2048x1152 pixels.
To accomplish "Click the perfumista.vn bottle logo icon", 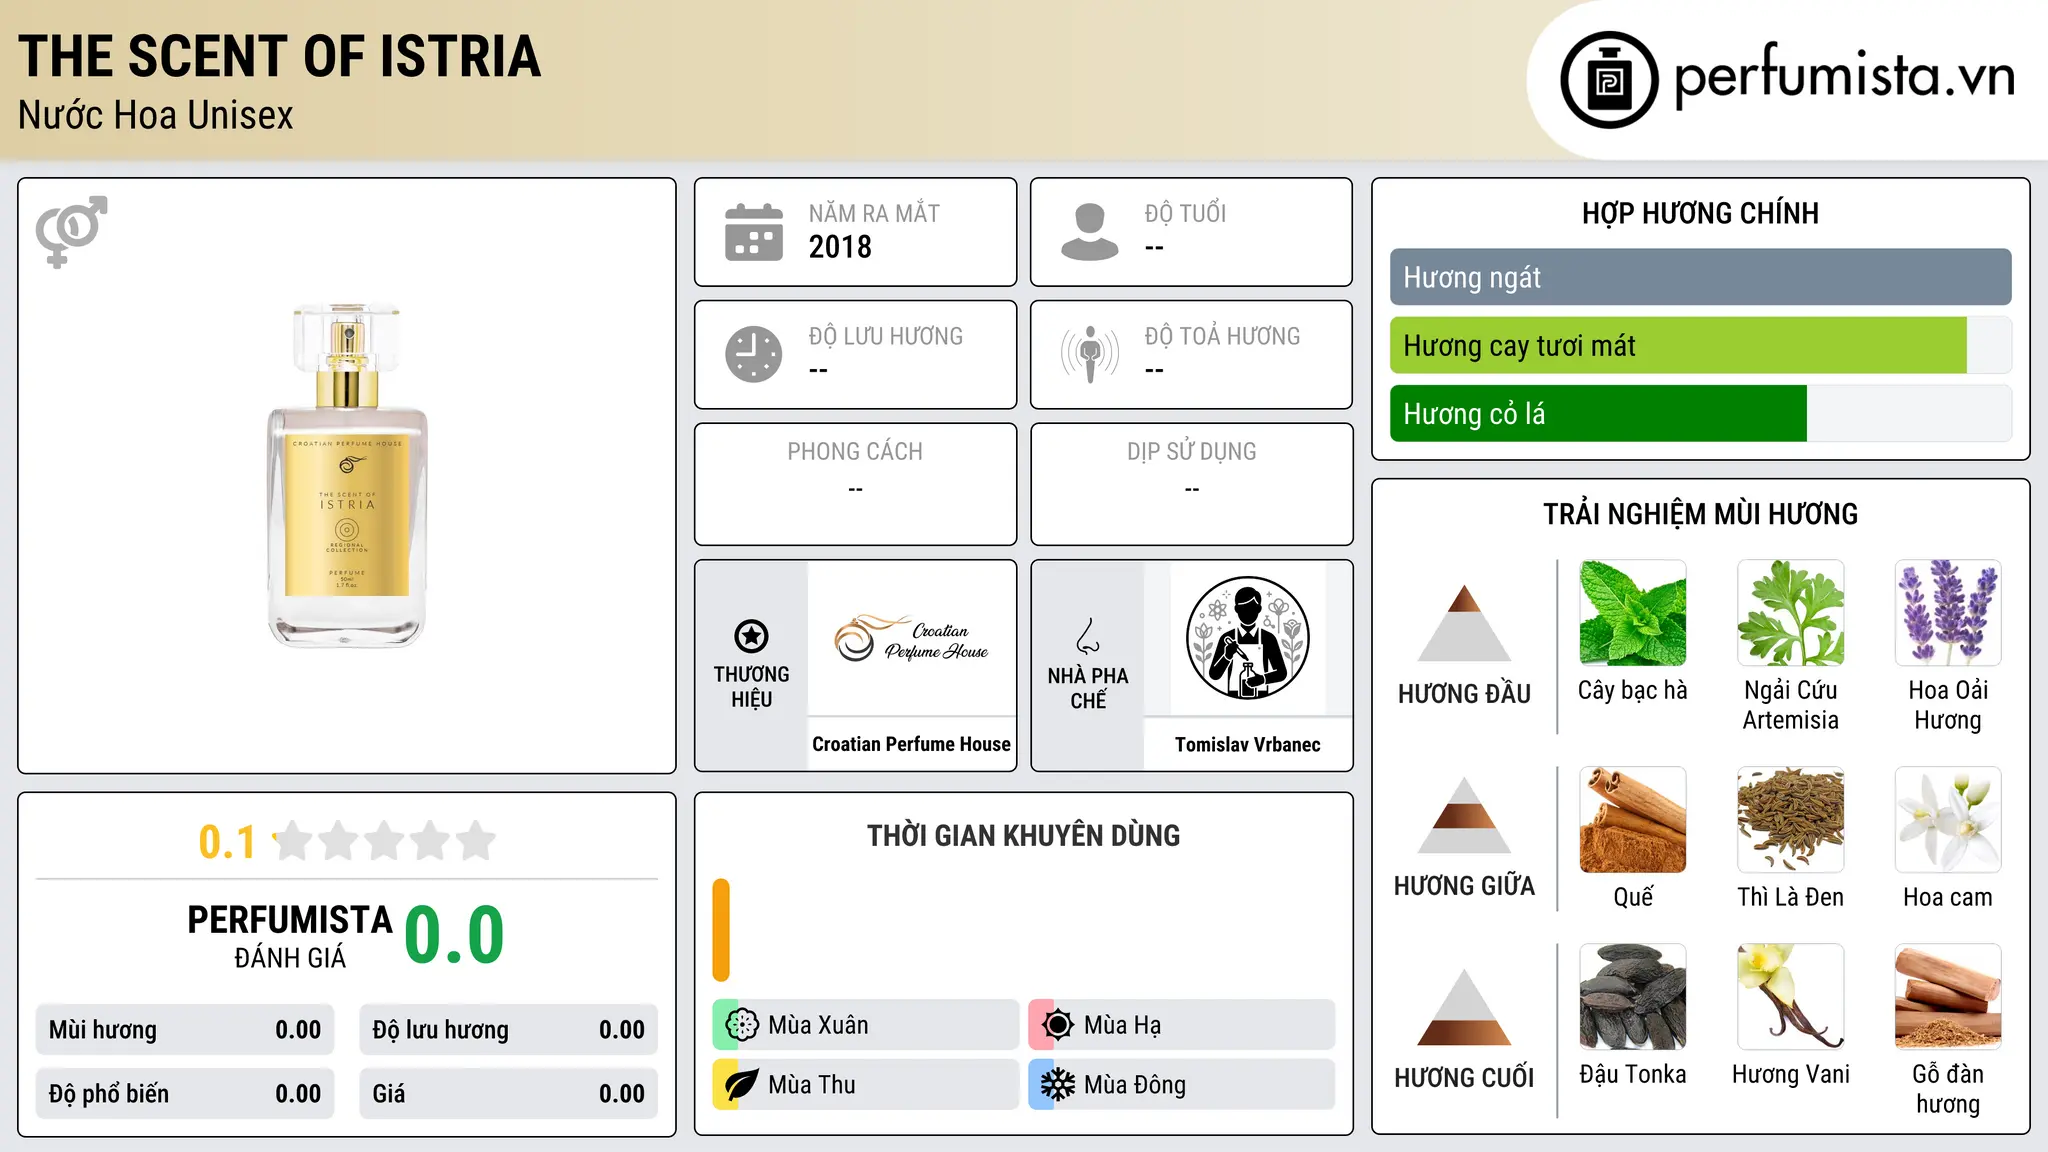I will point(1609,80).
